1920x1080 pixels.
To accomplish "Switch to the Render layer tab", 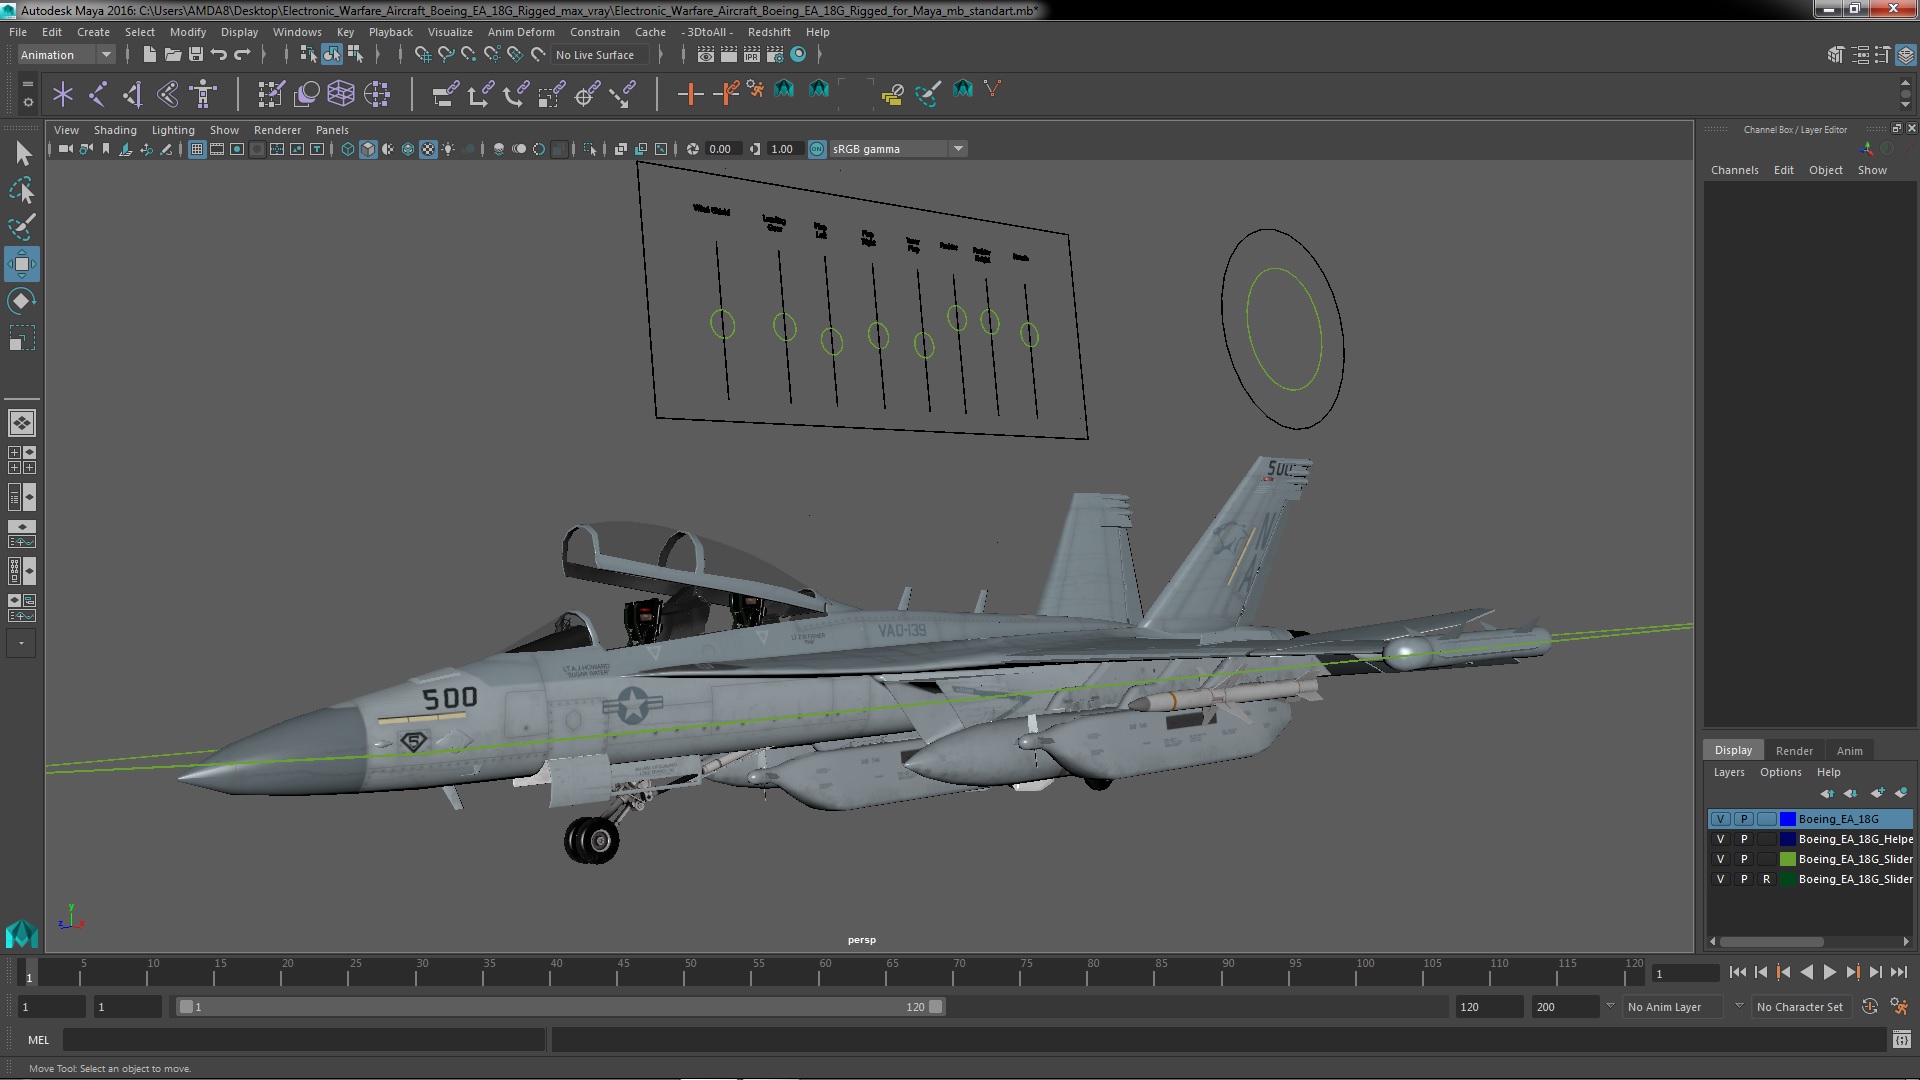I will [1794, 751].
